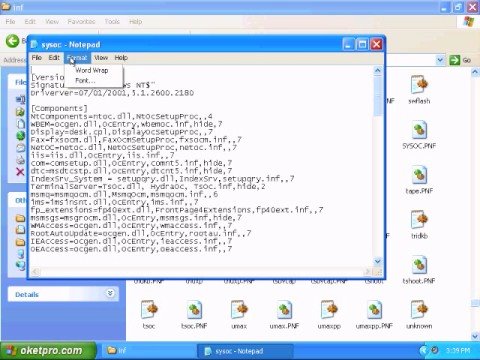
Task: Maximize the Notepad window
Action: (x=362, y=44)
